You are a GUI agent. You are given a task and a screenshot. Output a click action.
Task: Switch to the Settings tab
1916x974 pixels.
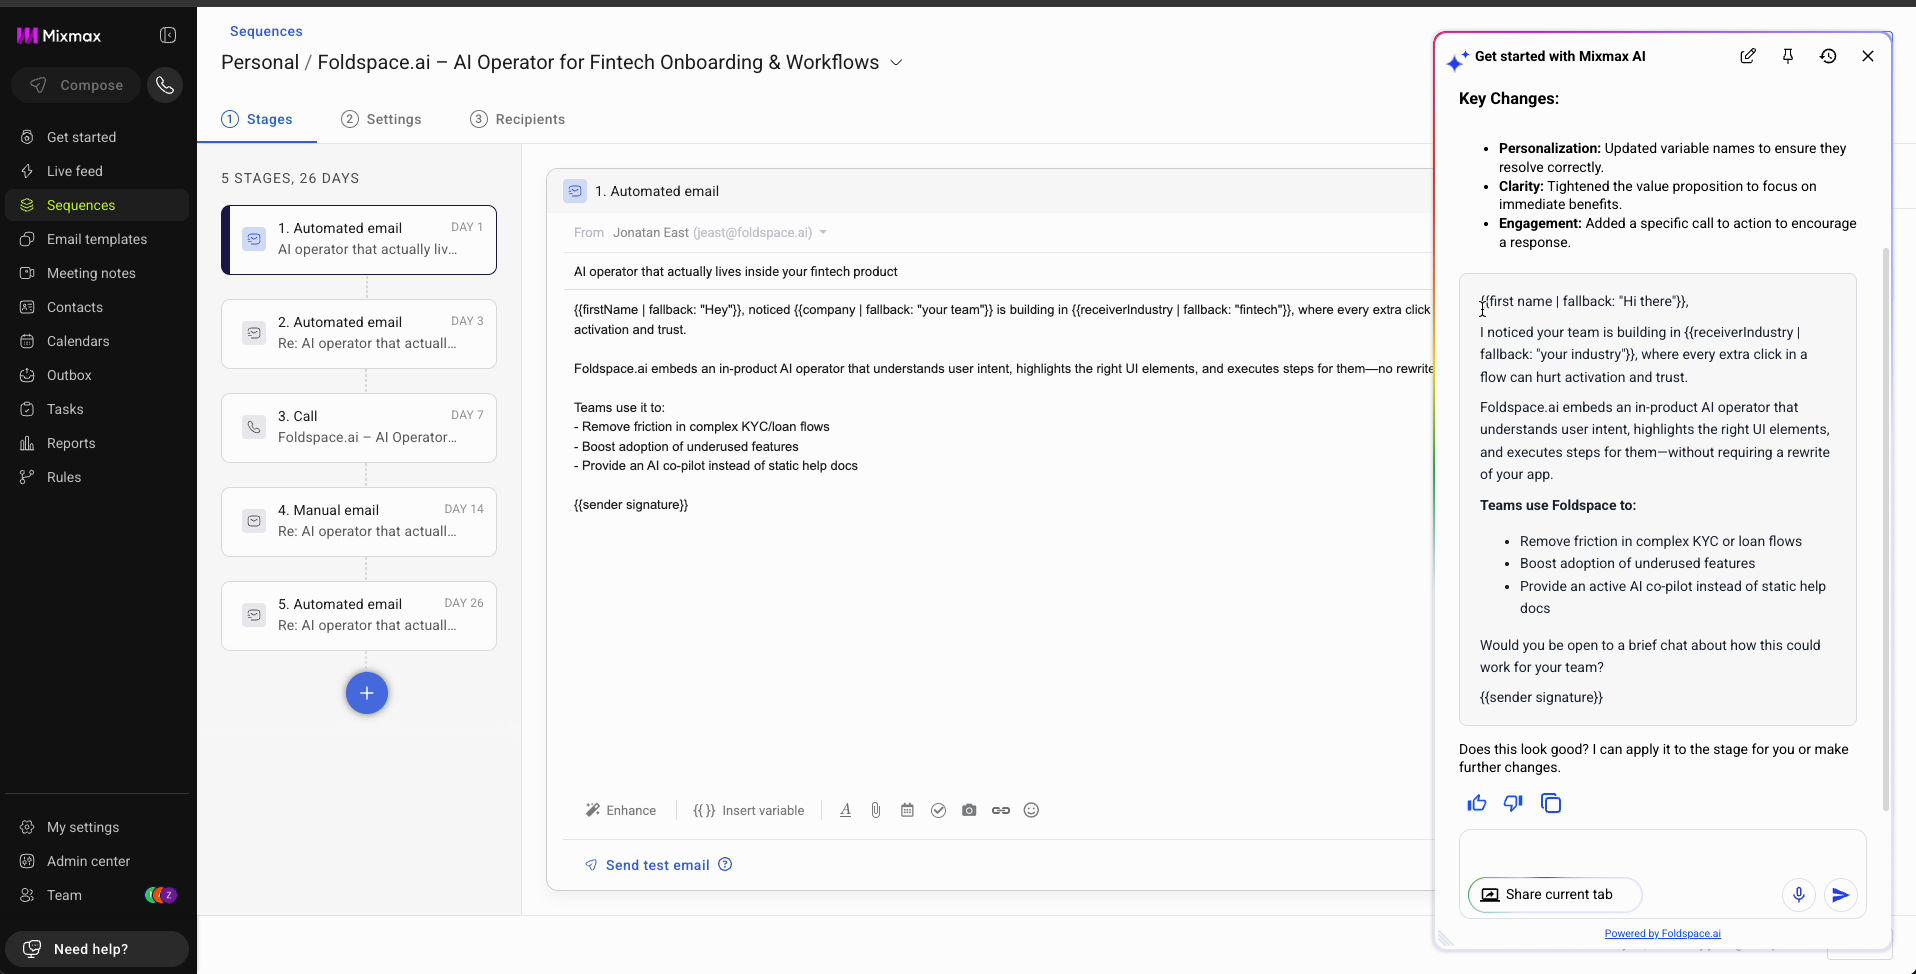(381, 119)
